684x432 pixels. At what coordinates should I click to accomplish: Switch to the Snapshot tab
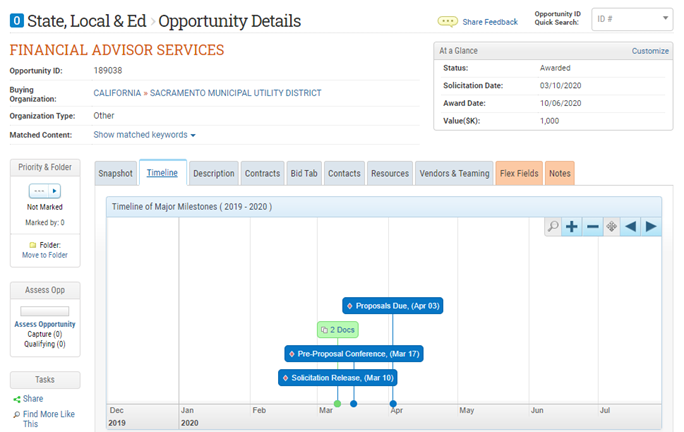point(116,173)
